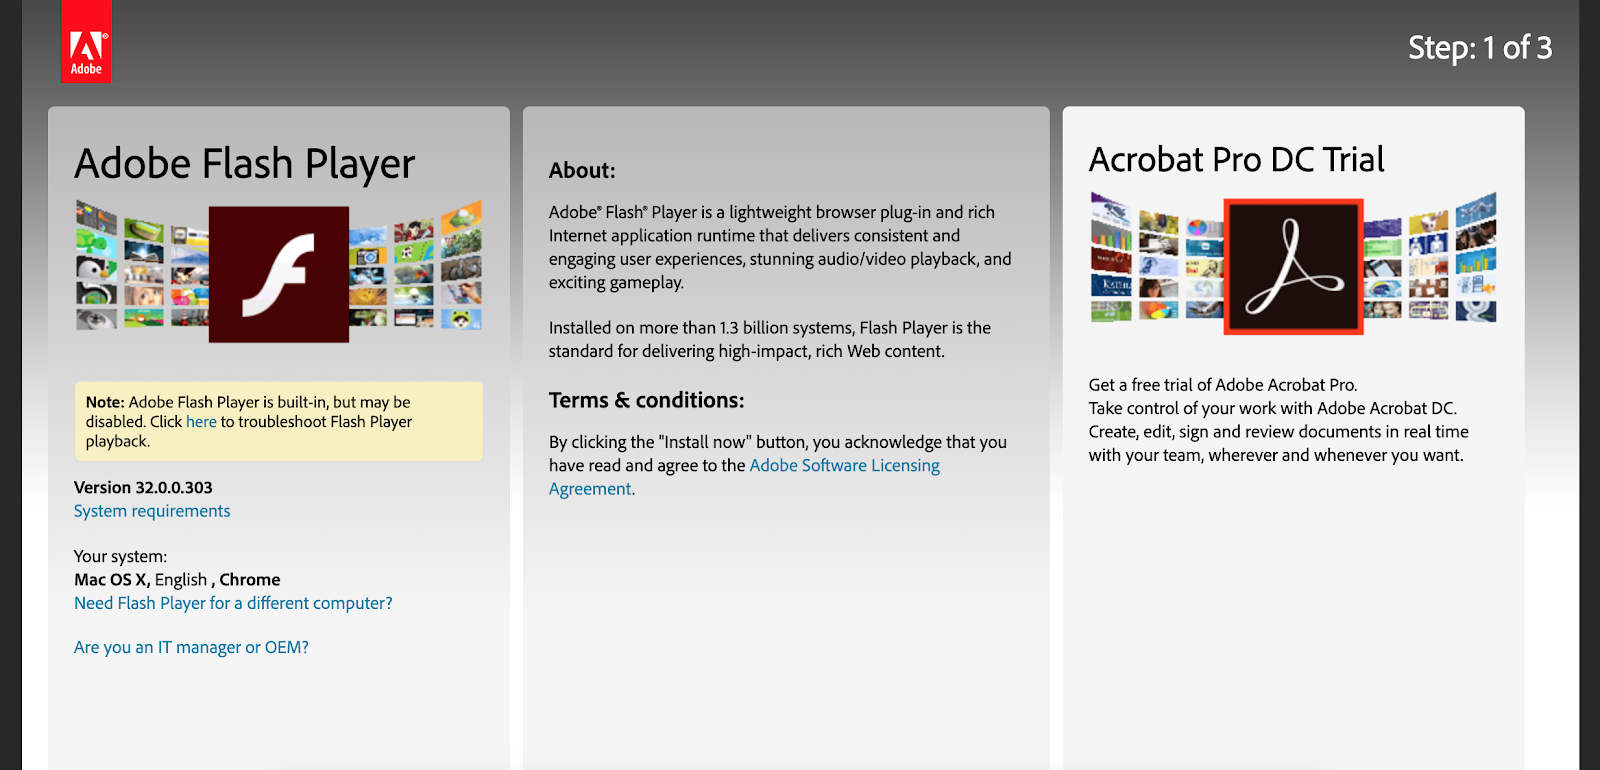This screenshot has height=770, width=1600.
Task: Click the 'Version 32.0.0.303' text
Action: 143,488
